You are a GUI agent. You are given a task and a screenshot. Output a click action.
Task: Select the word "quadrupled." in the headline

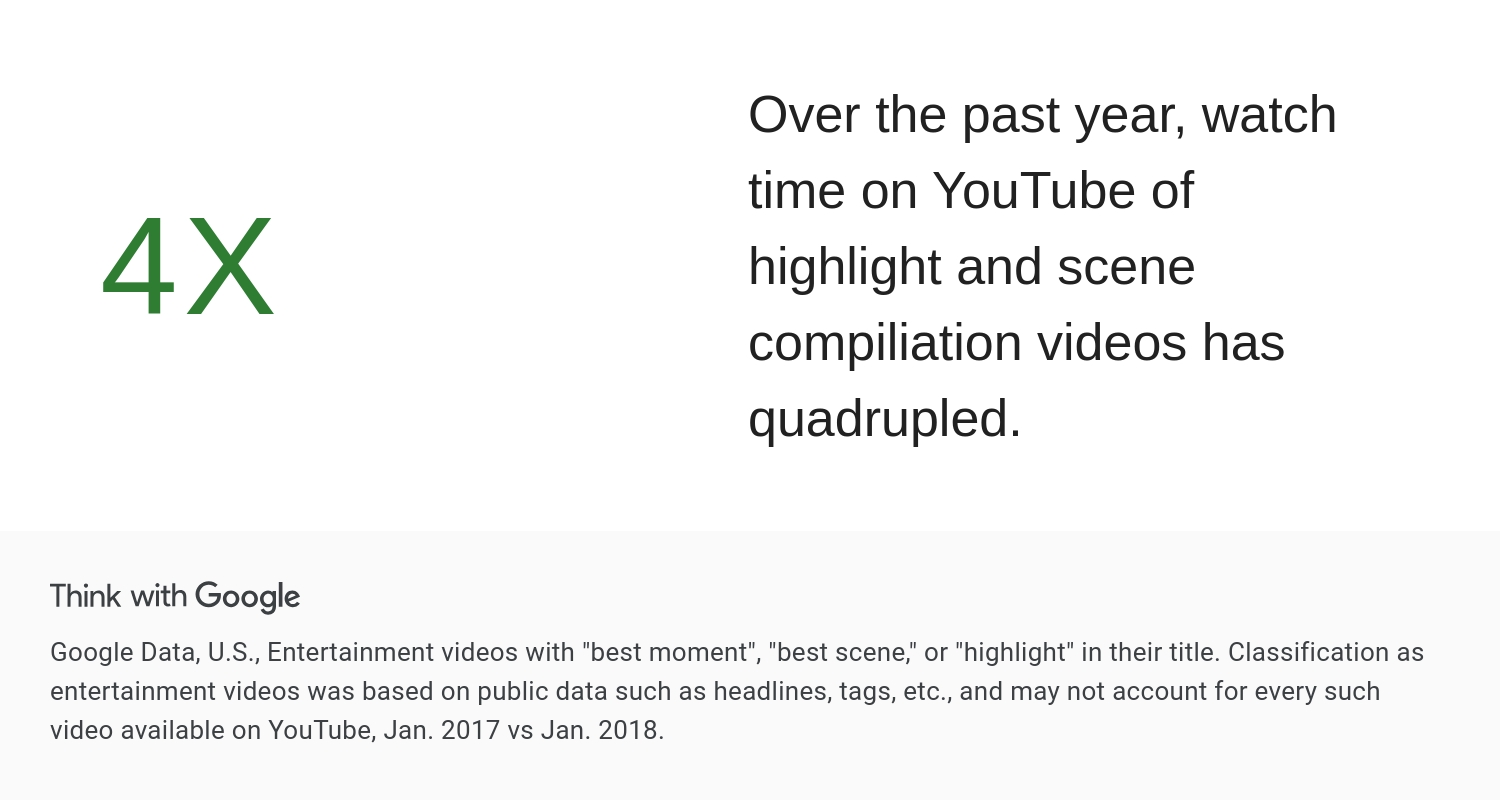(885, 418)
